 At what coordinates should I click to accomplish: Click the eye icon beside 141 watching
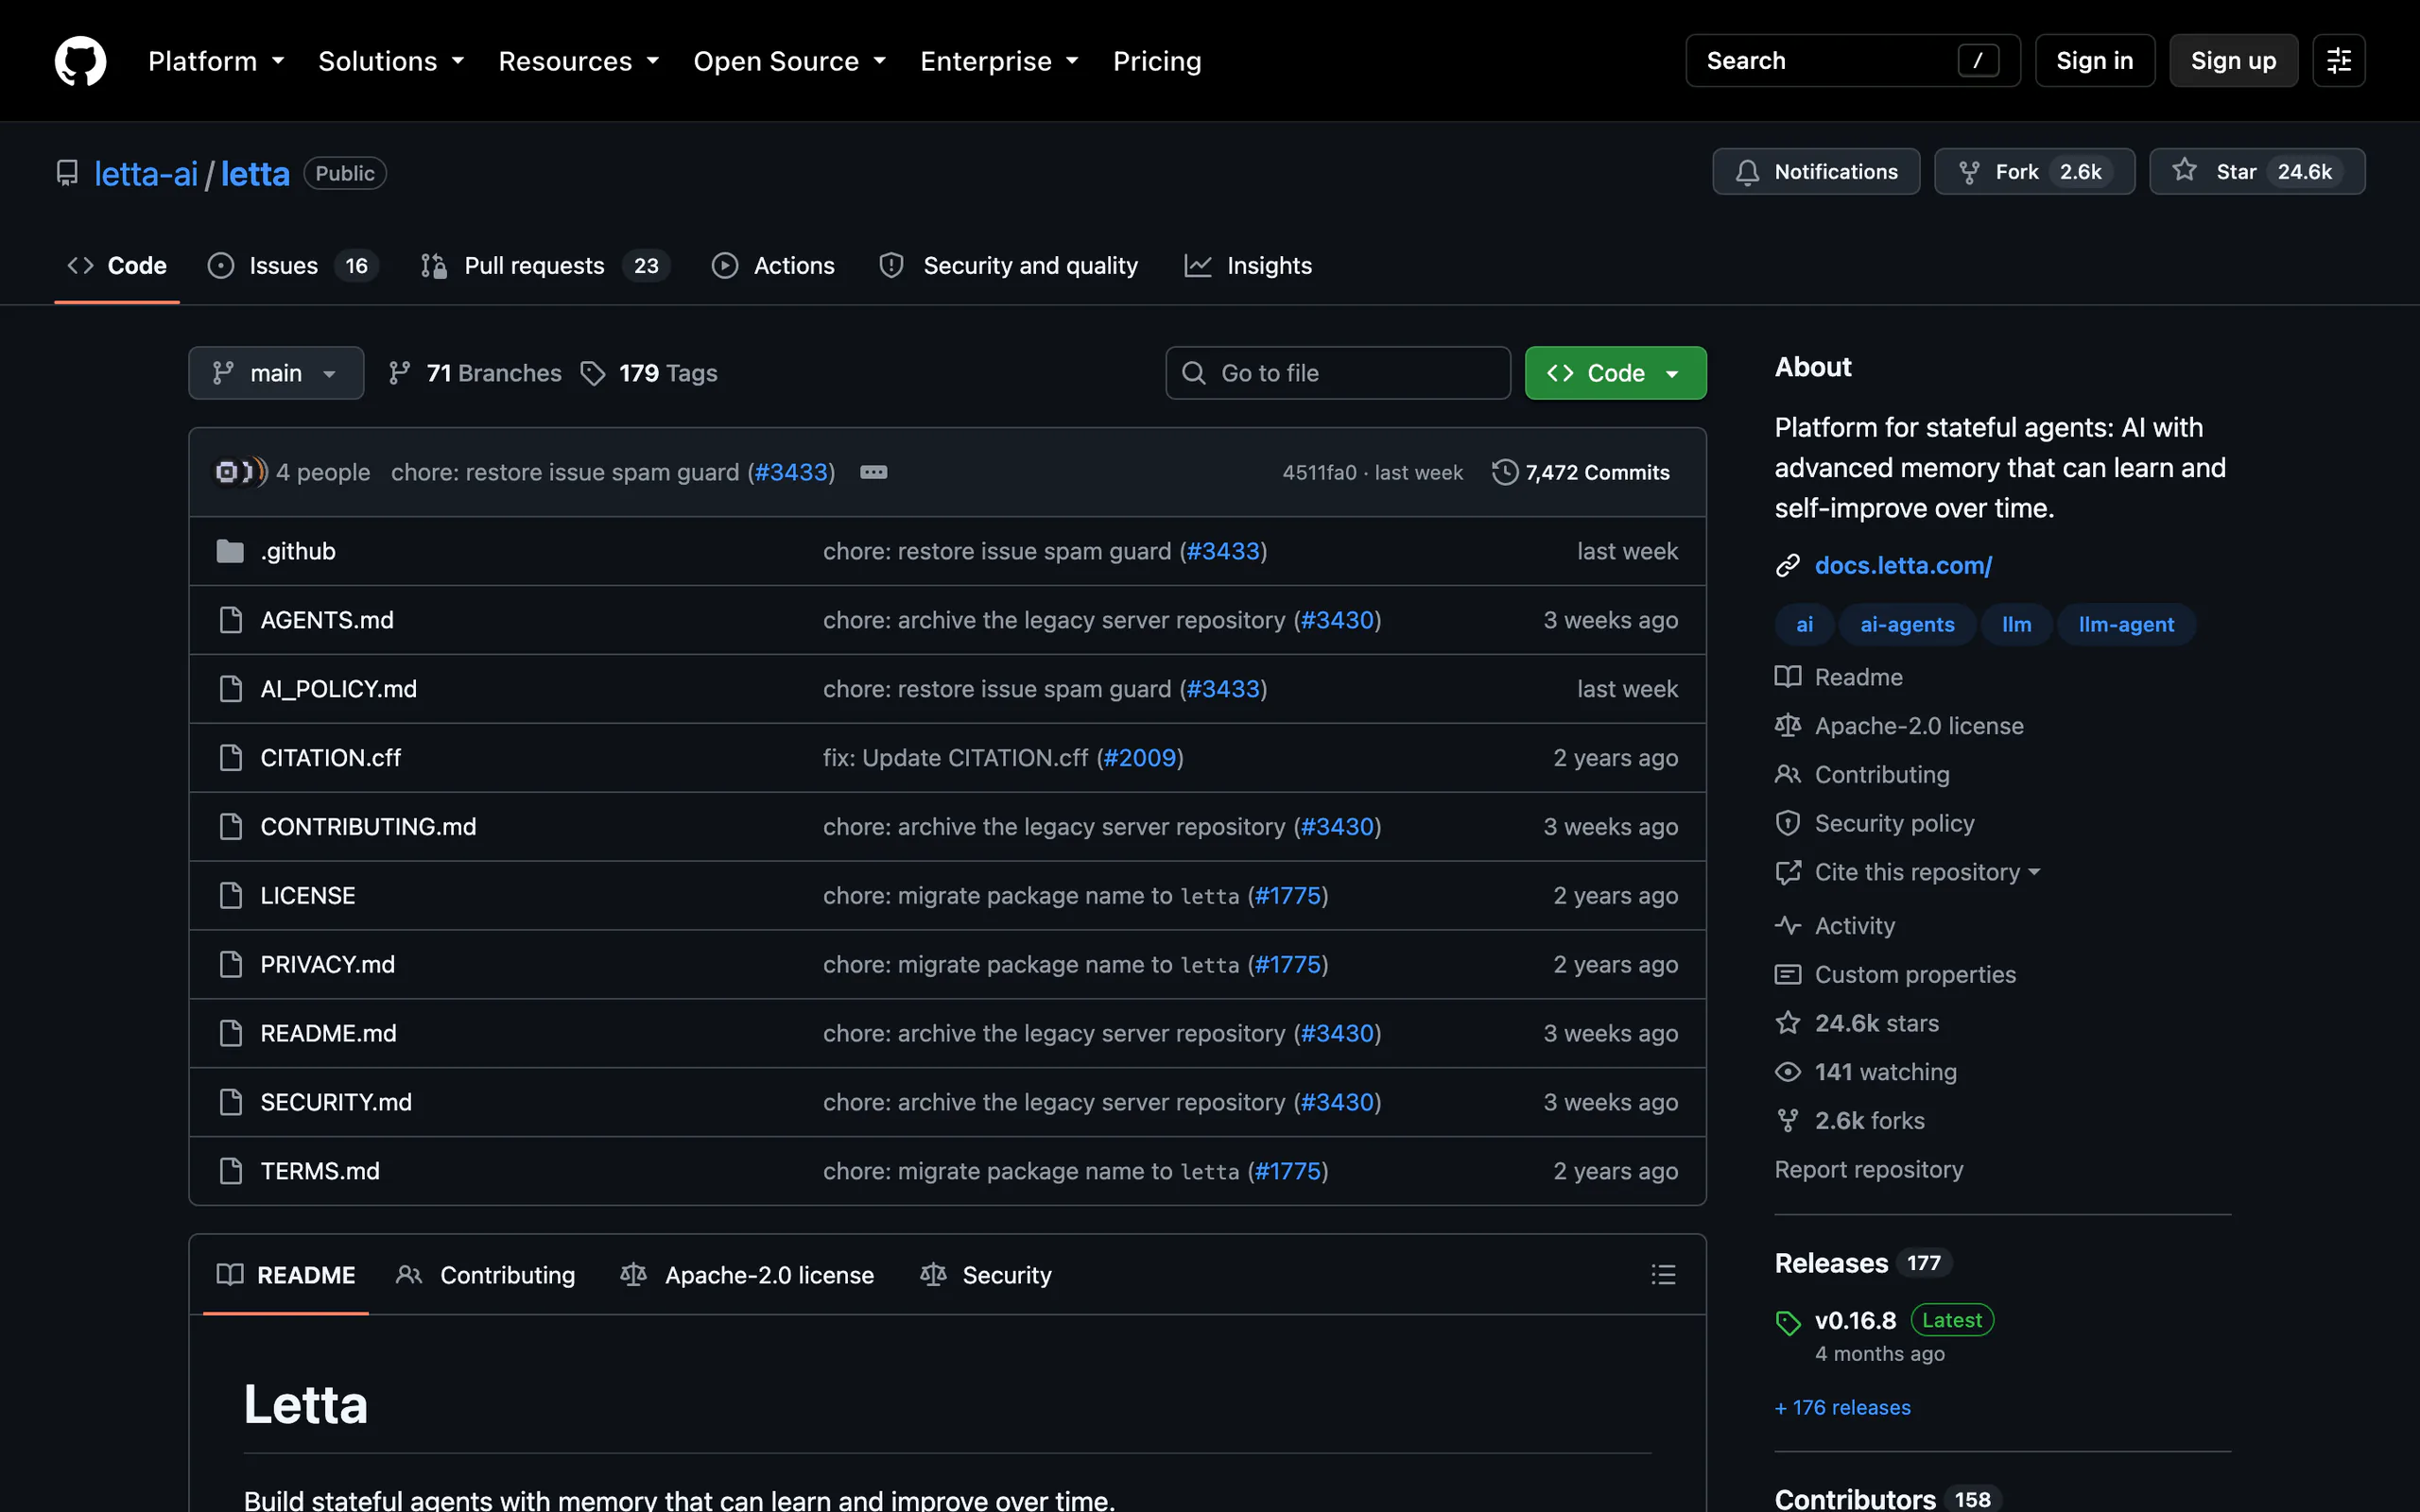click(1787, 1072)
